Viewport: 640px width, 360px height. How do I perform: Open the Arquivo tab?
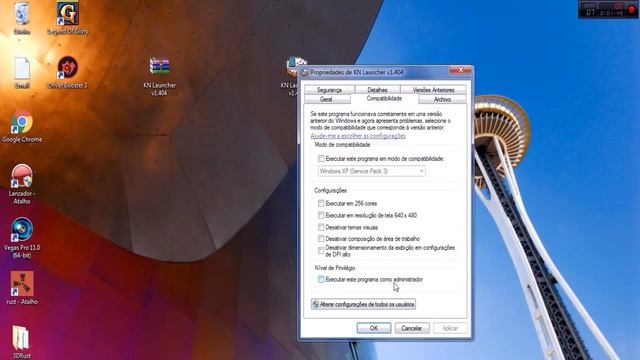442,99
